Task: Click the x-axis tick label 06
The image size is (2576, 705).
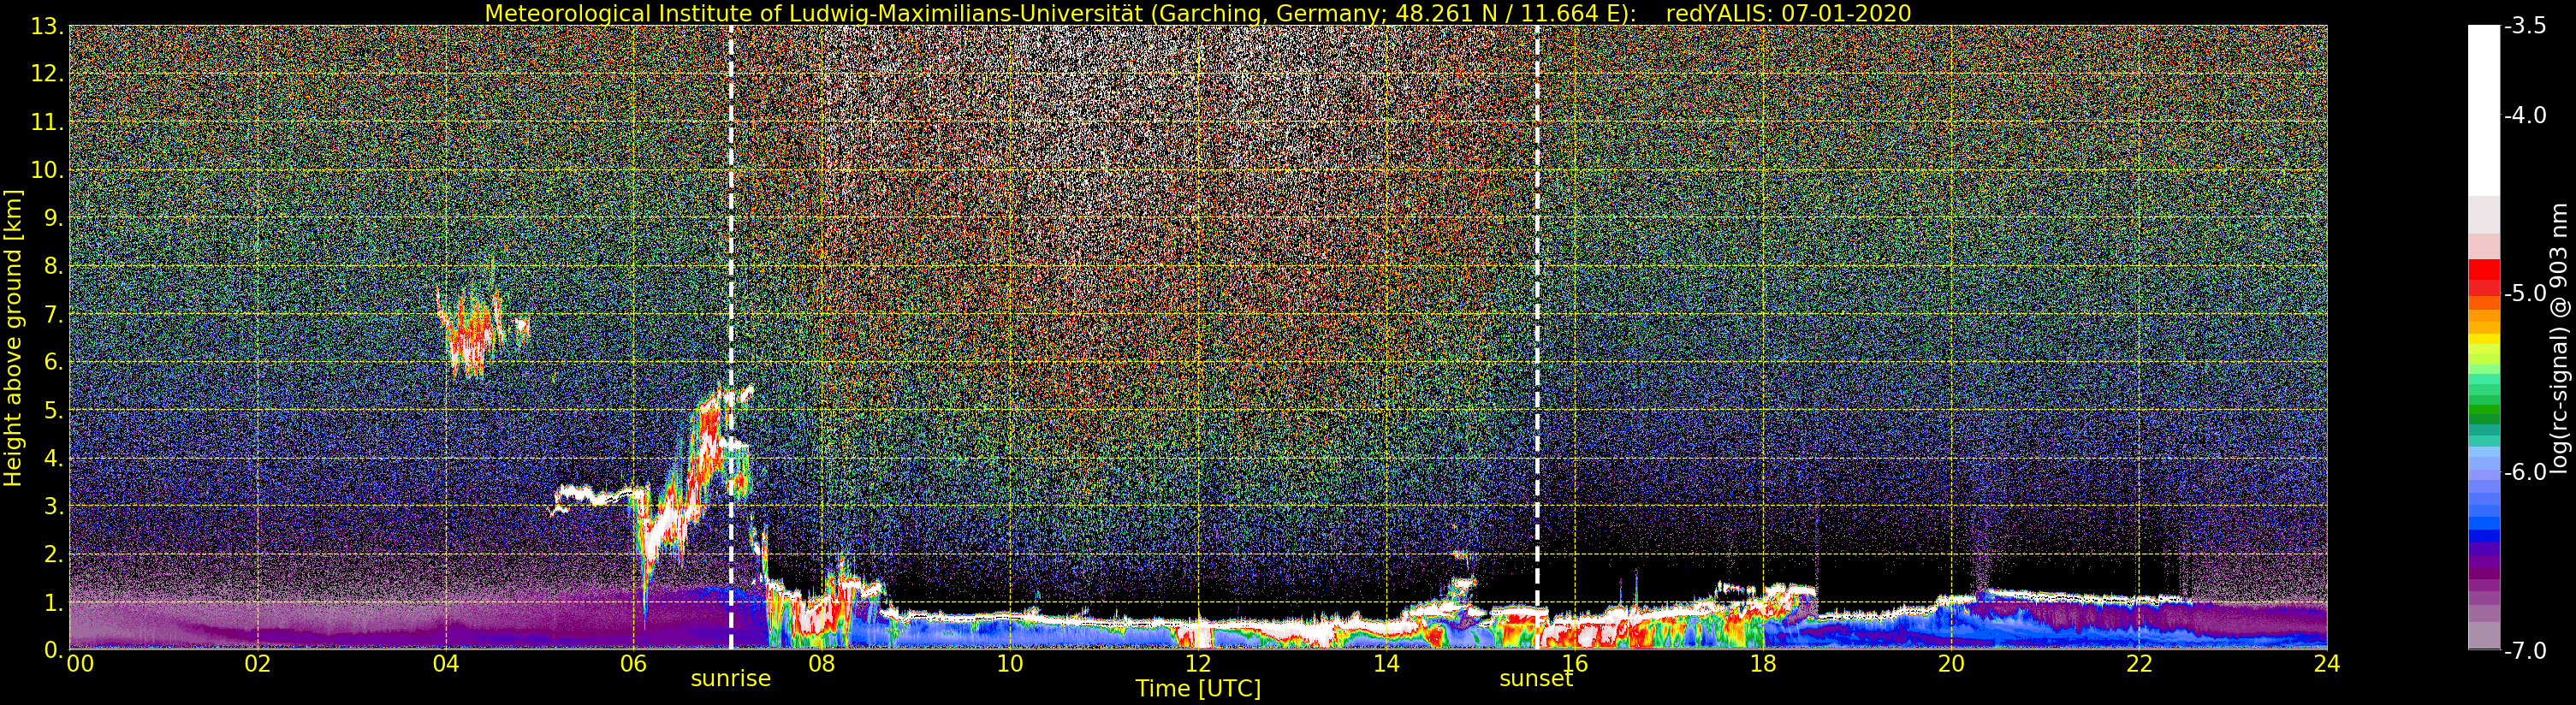Action: [634, 663]
